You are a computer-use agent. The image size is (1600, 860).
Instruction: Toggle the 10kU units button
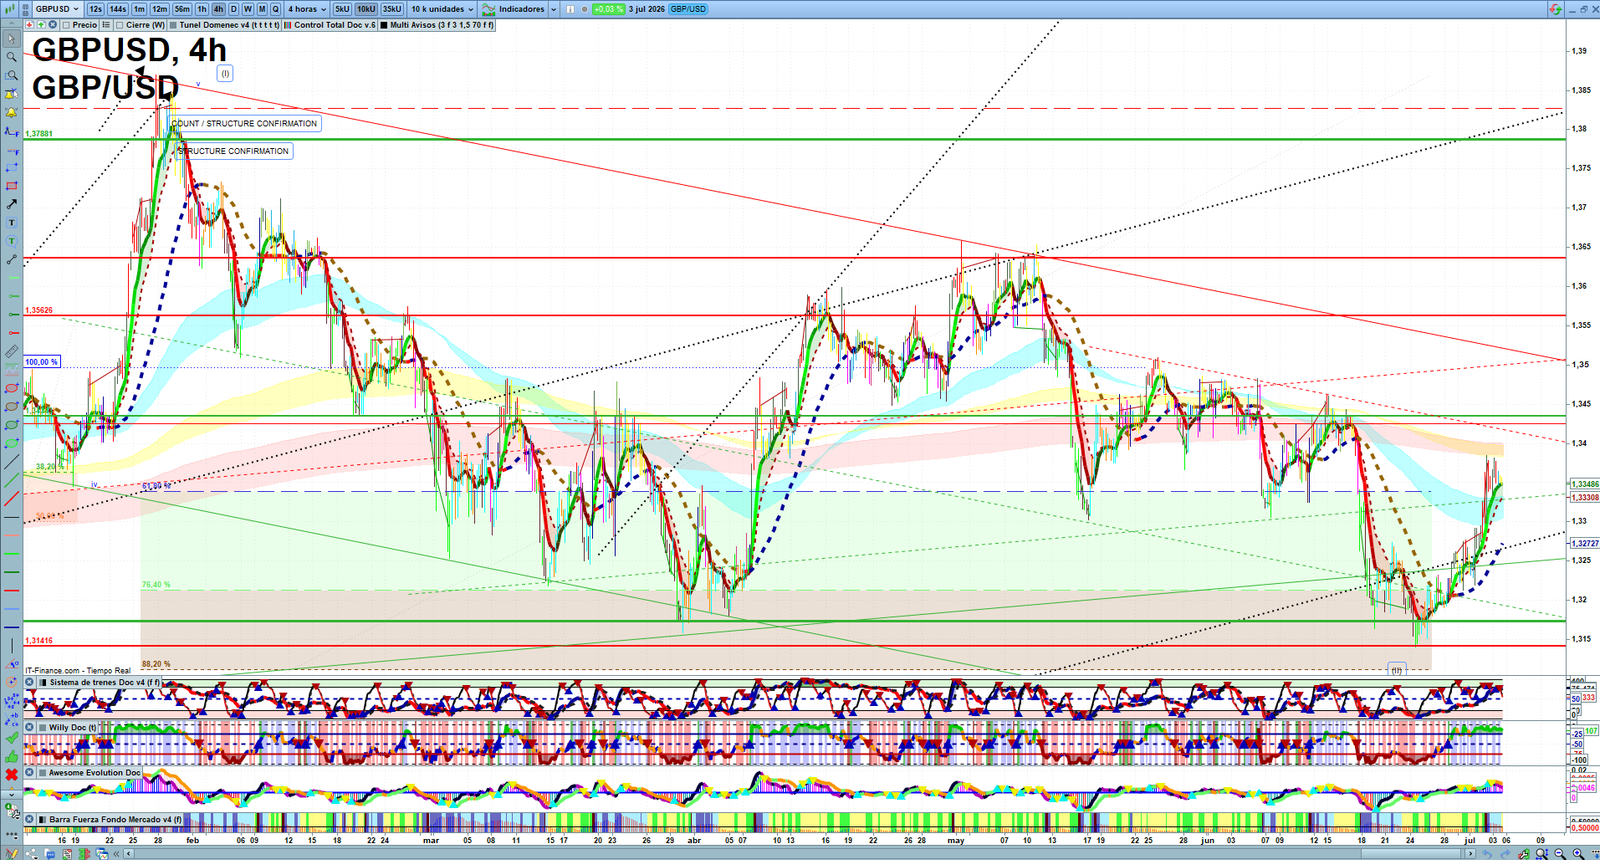pyautogui.click(x=366, y=9)
